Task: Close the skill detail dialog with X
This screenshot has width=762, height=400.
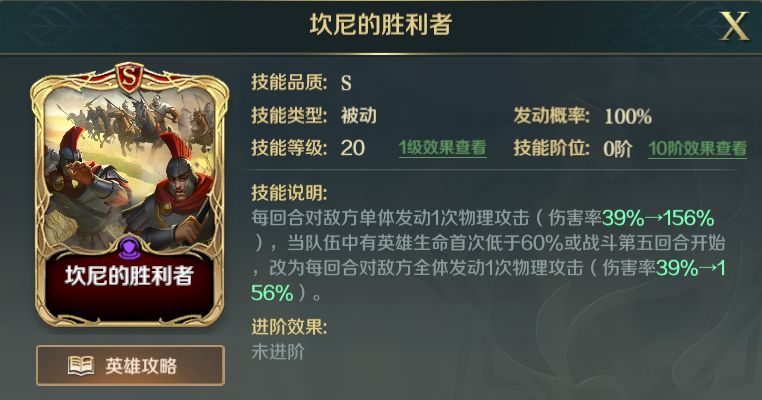Action: pos(734,26)
